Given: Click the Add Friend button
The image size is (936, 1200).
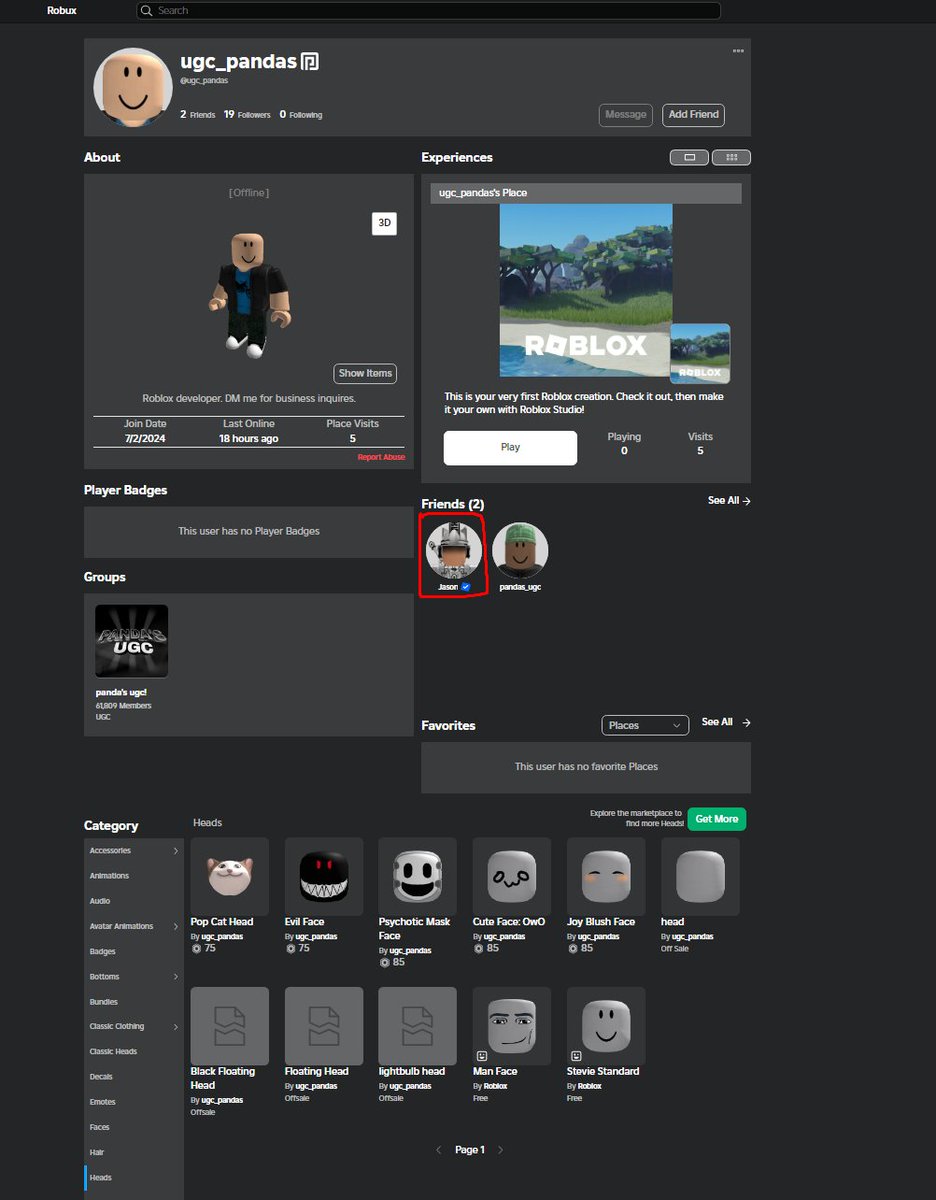Looking at the screenshot, I should 693,115.
